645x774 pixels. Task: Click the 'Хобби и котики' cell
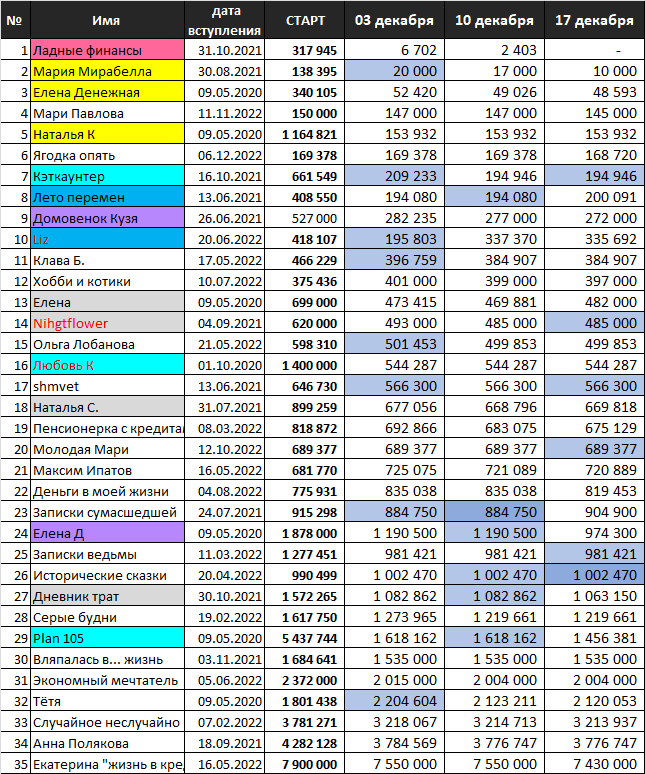pos(107,281)
